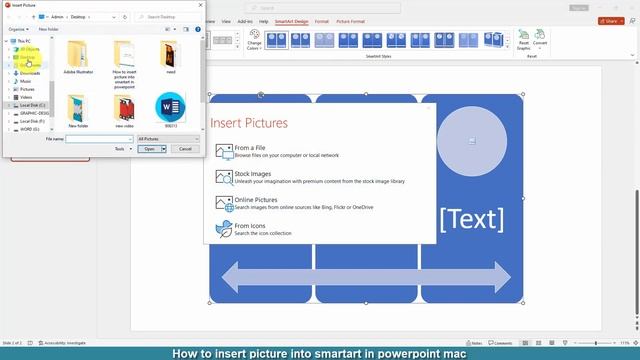
Task: Click the Open button's split arrow
Action: click(164, 149)
